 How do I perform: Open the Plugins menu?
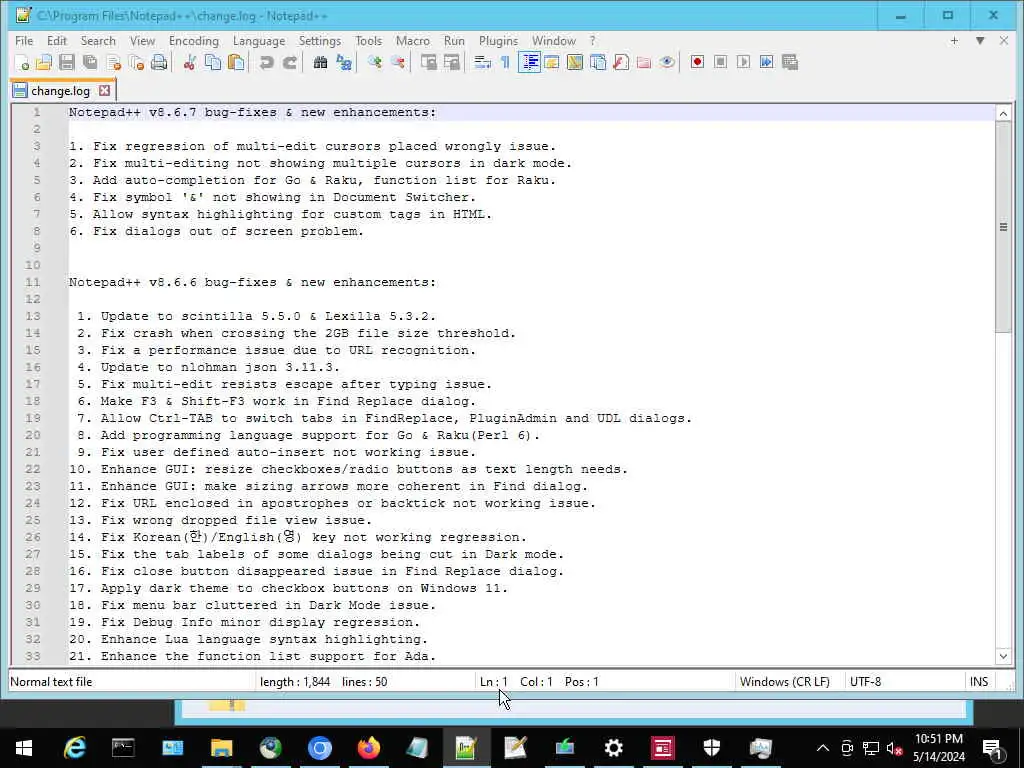coord(498,40)
